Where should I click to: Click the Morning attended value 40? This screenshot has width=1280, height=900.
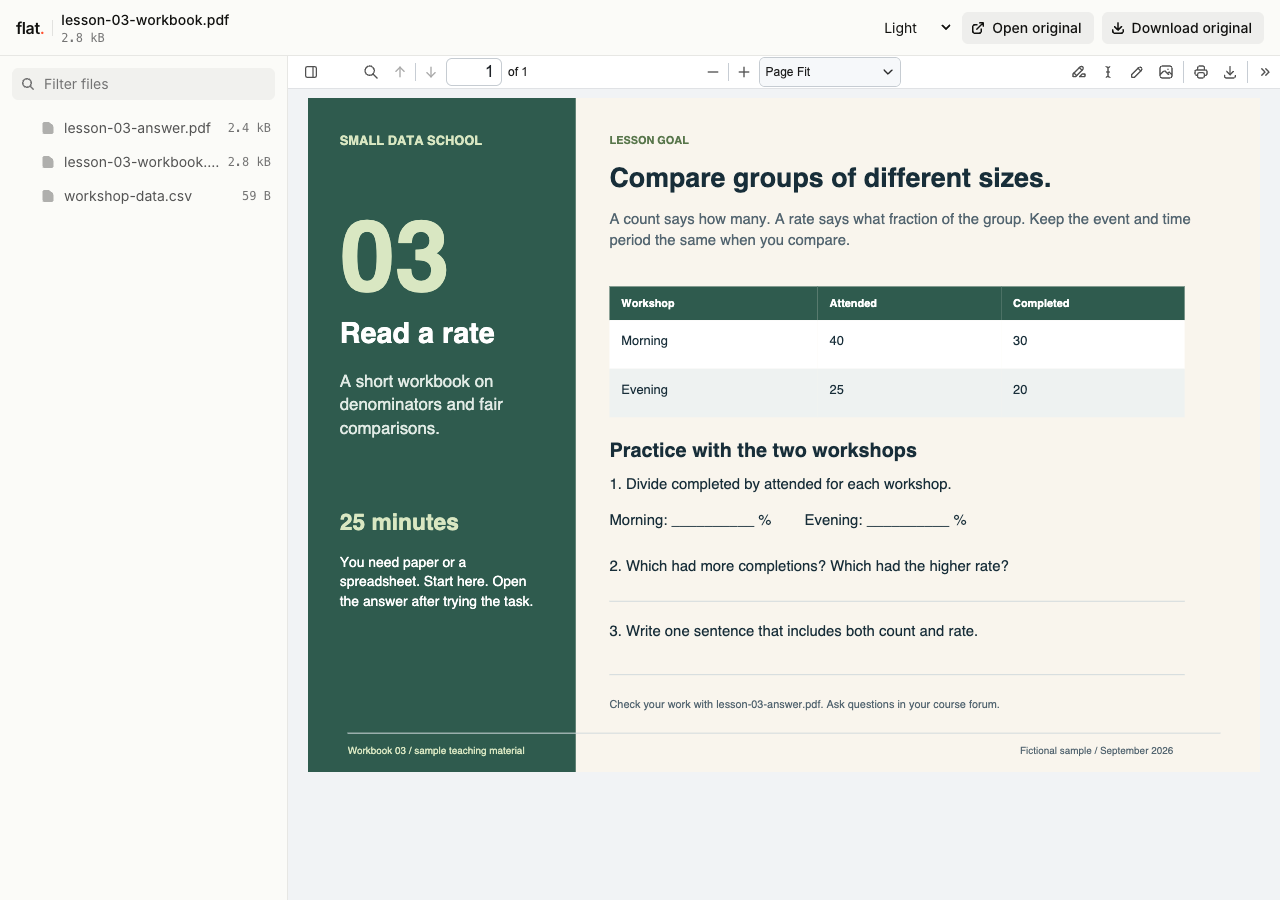pos(836,341)
